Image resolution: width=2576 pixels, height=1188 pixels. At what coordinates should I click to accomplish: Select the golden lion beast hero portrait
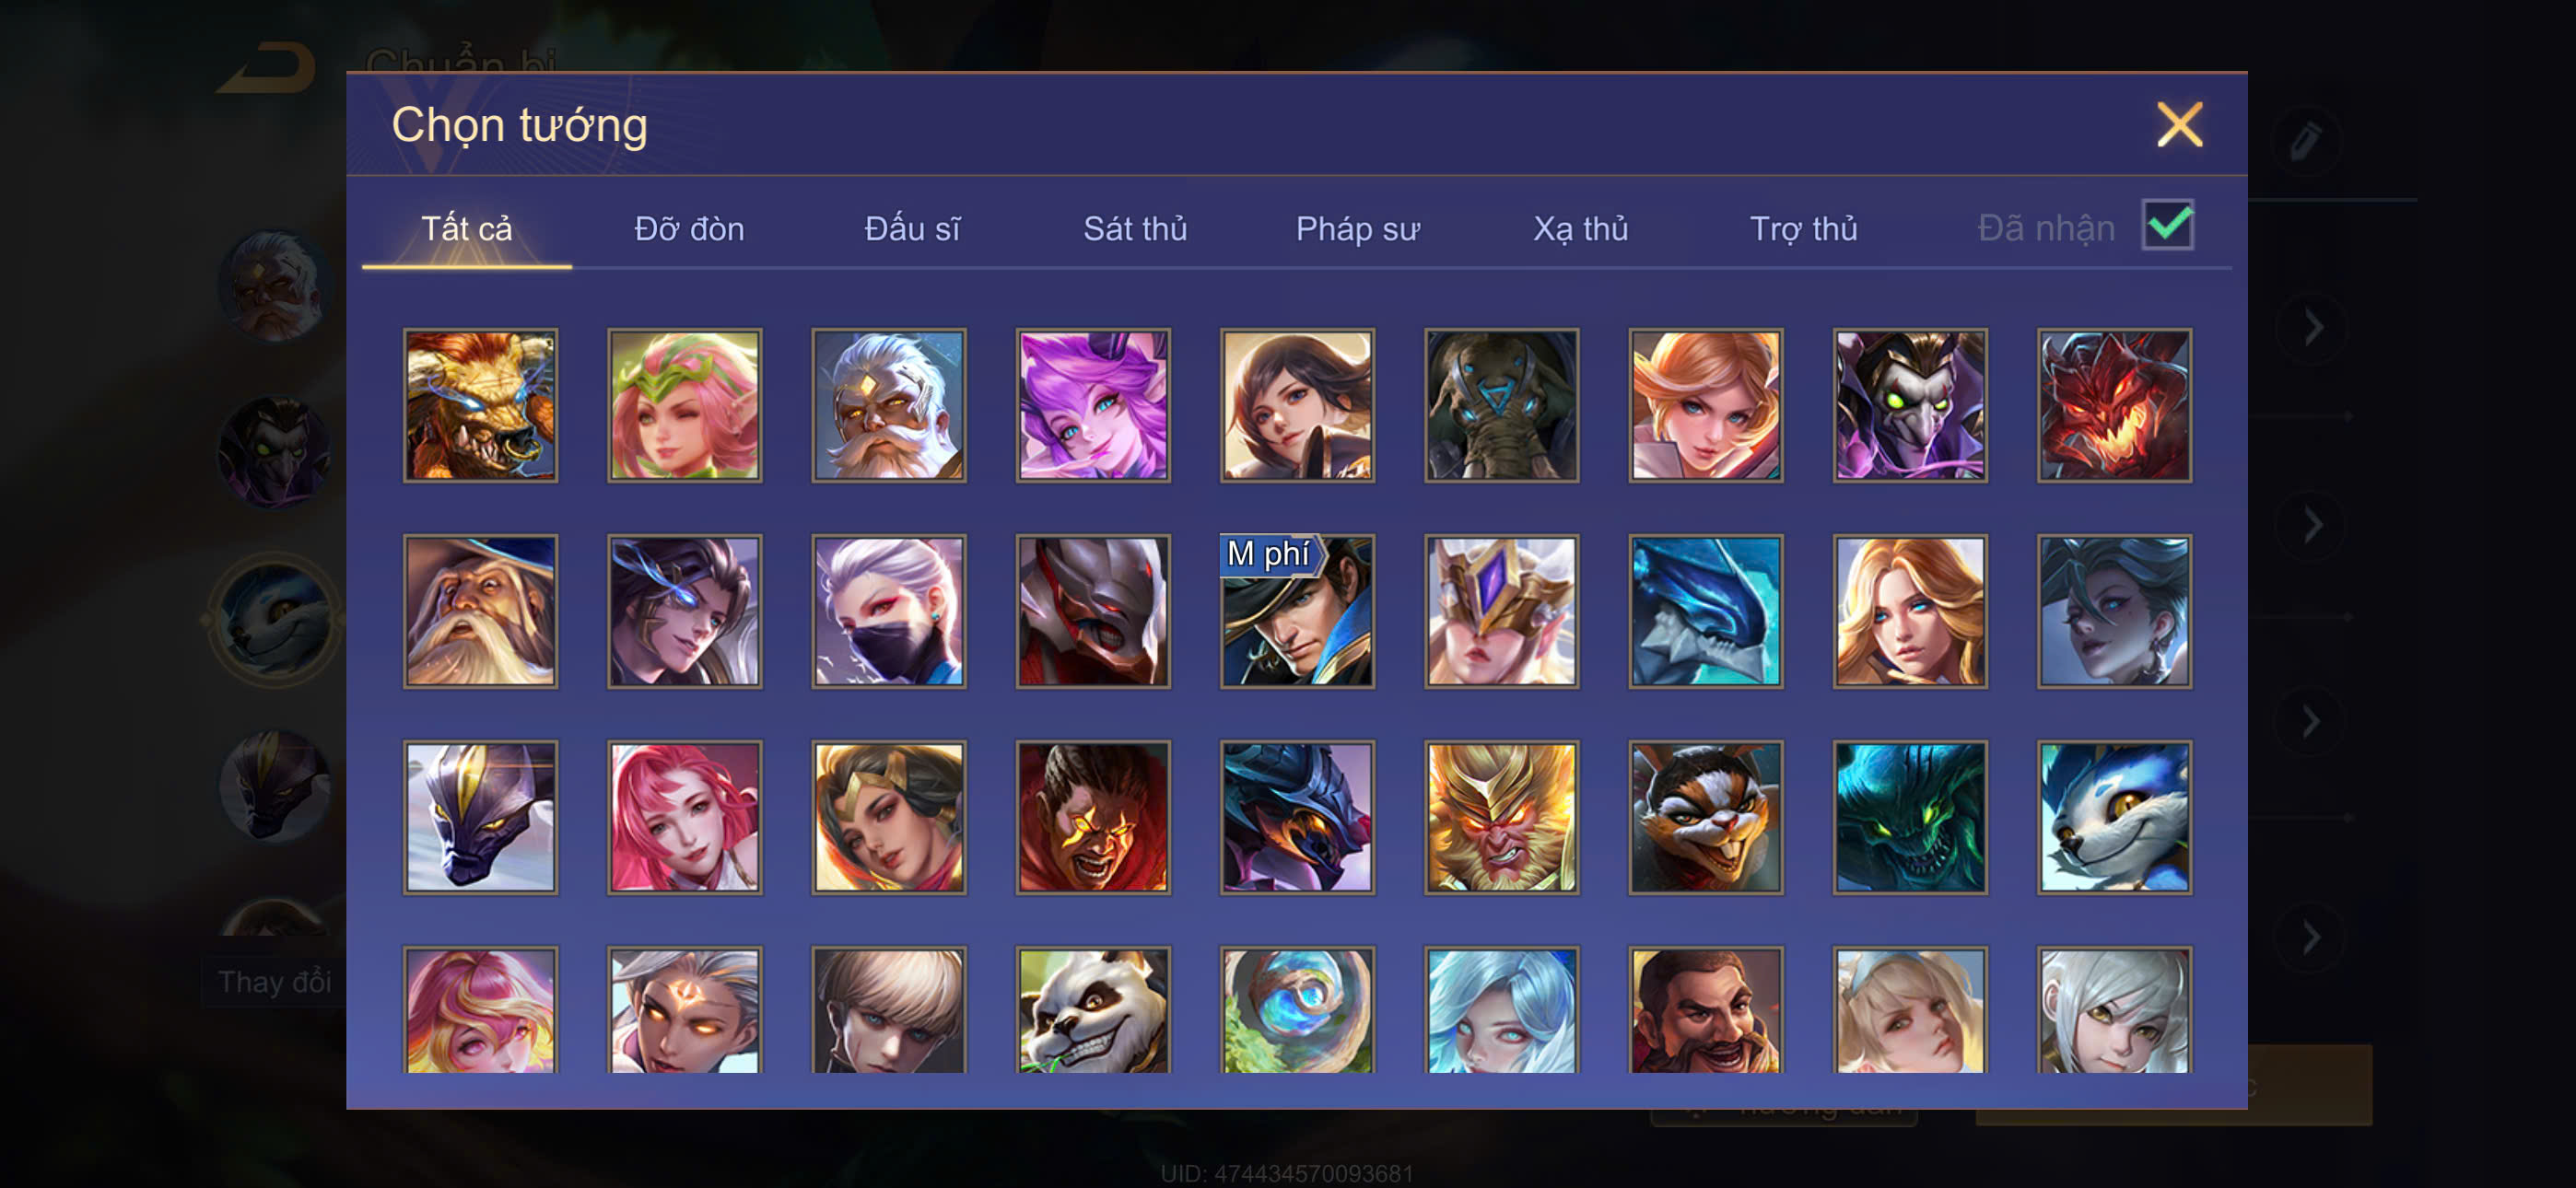point(481,405)
